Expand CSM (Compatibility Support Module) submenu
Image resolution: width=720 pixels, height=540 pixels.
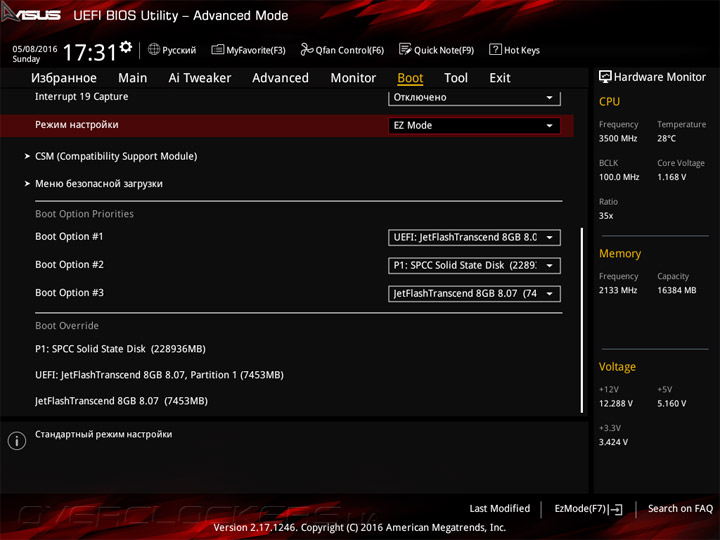pos(116,157)
